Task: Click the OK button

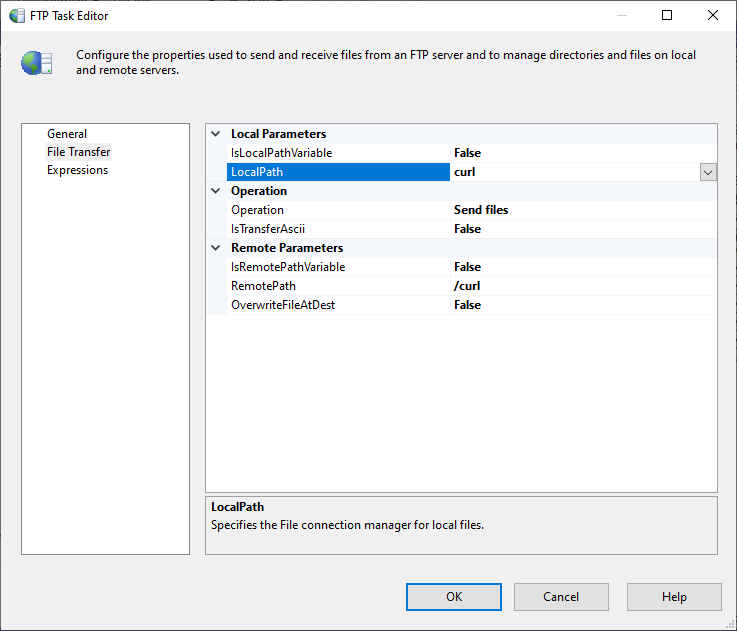Action: [x=454, y=597]
